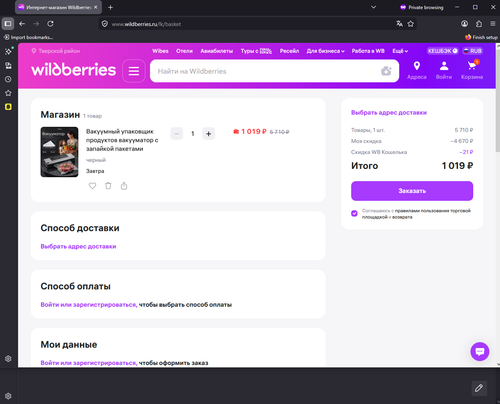Reload the page with refresh icon
Image resolution: width=500 pixels, height=404 pixels.
pos(50,24)
